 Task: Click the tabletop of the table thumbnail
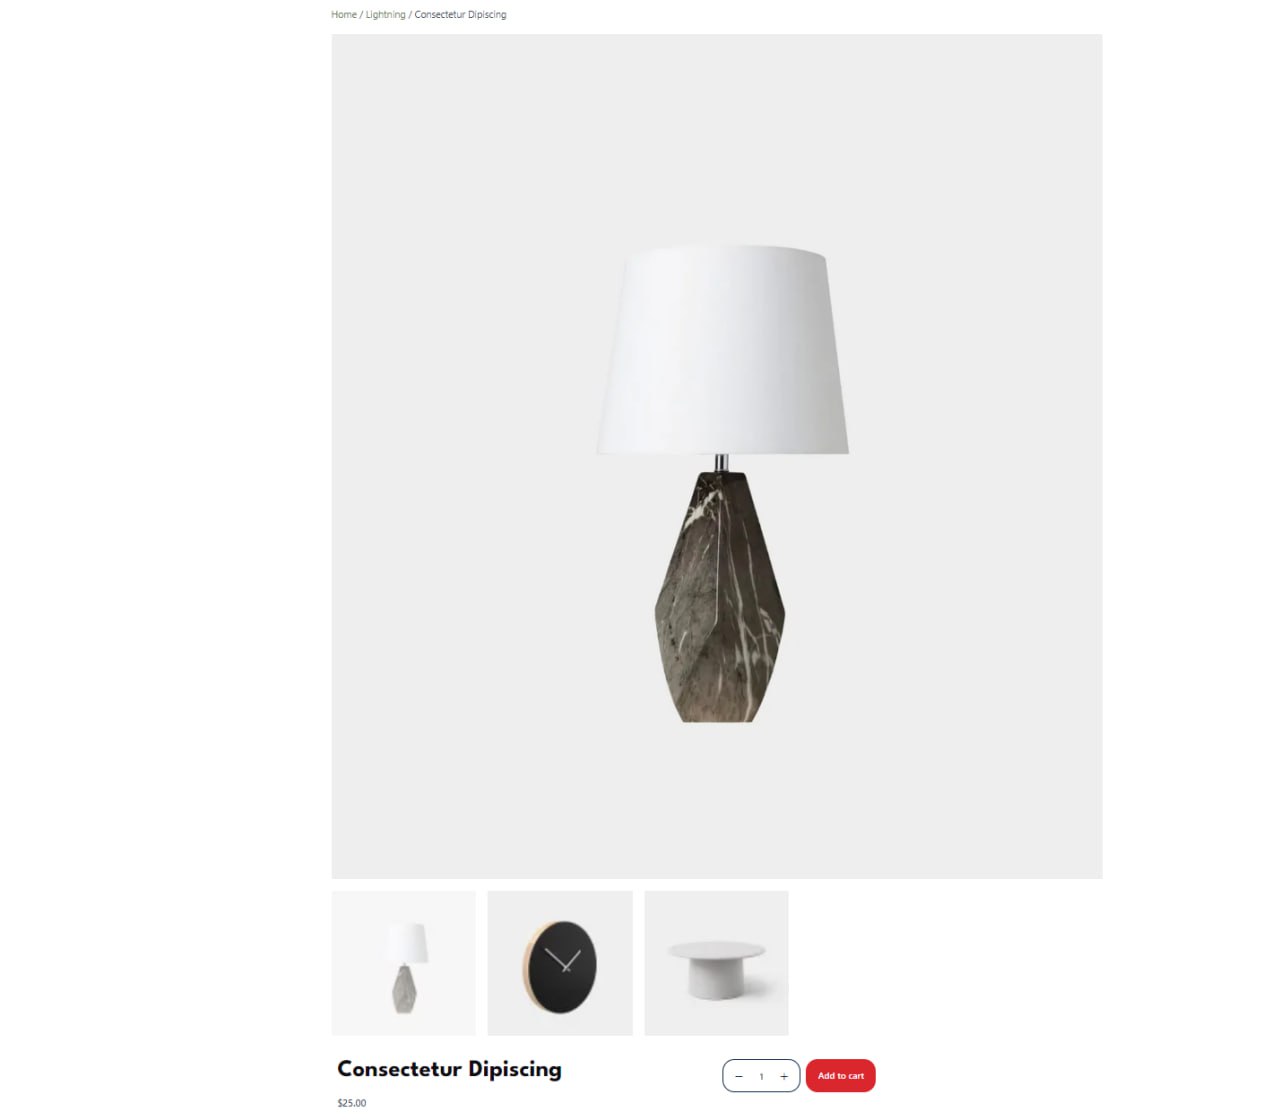716,950
